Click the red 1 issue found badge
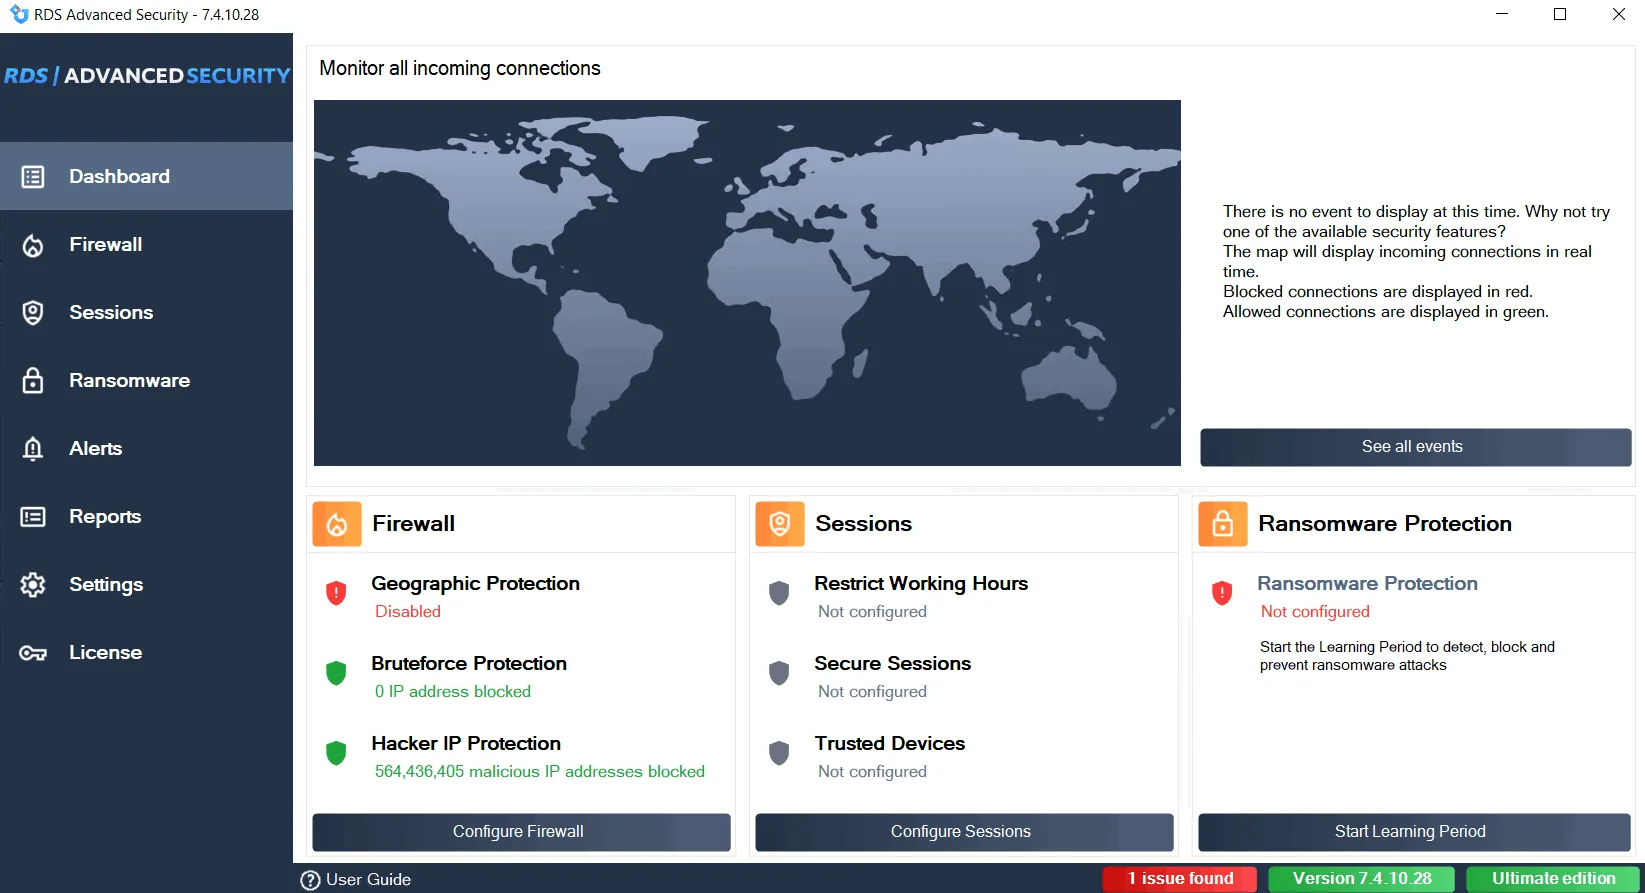This screenshot has width=1645, height=893. tap(1180, 879)
